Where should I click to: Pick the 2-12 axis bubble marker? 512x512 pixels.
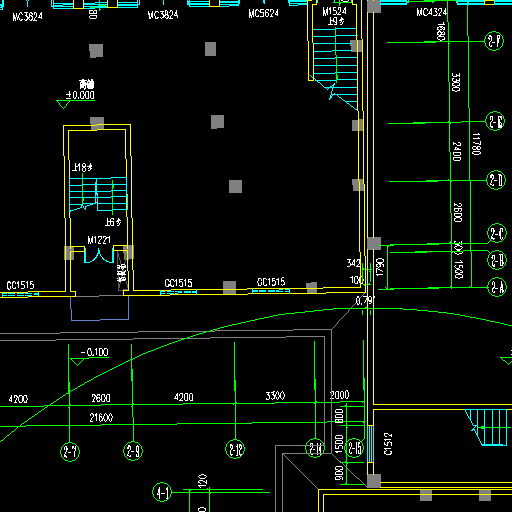235,449
